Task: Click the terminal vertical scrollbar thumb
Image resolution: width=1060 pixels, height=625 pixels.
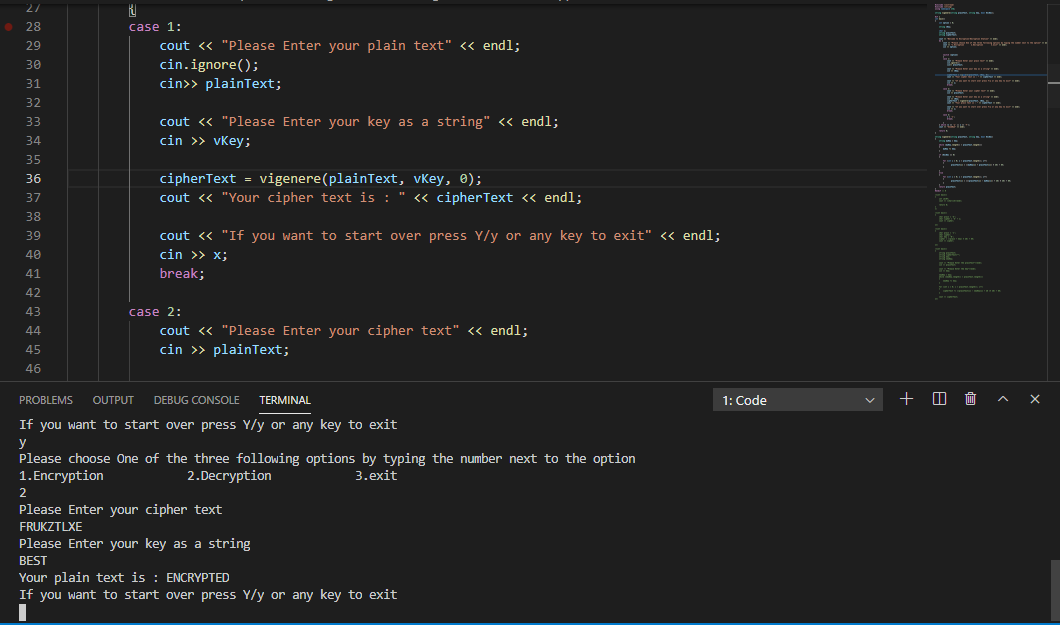Action: [1055, 590]
